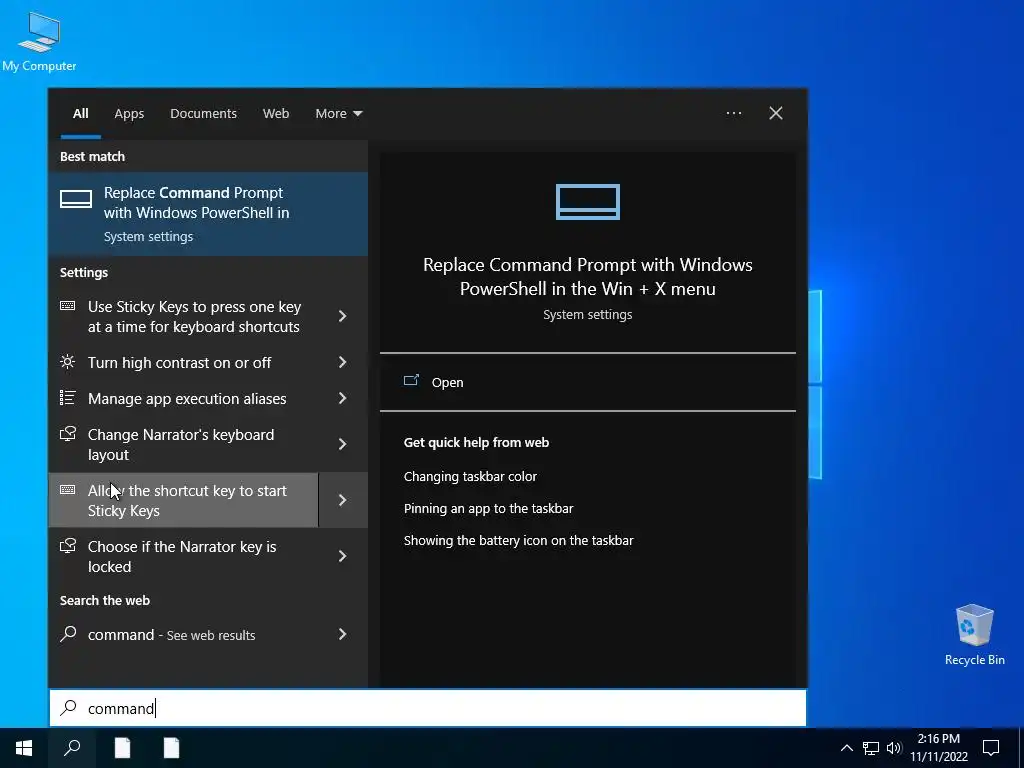
Task: Open Allow the shortcut key to start Sticky Keys
Action: [184, 500]
